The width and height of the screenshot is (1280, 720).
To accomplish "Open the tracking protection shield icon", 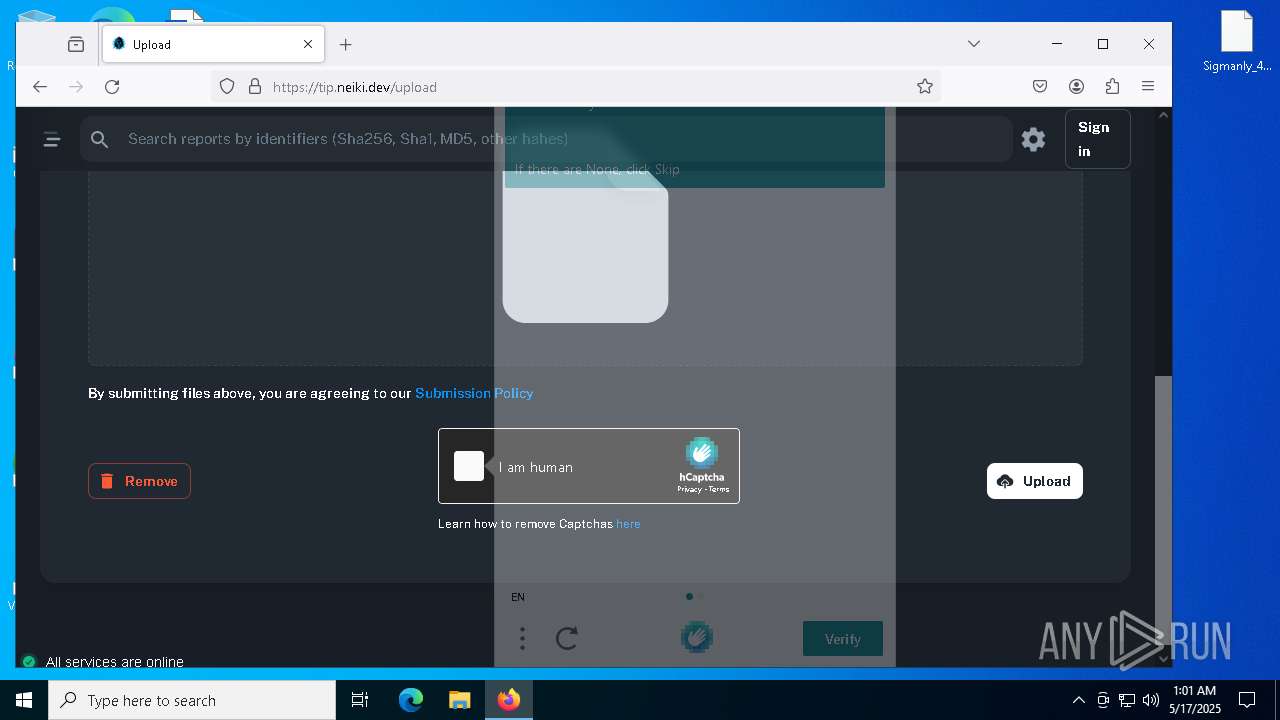I will point(227,87).
